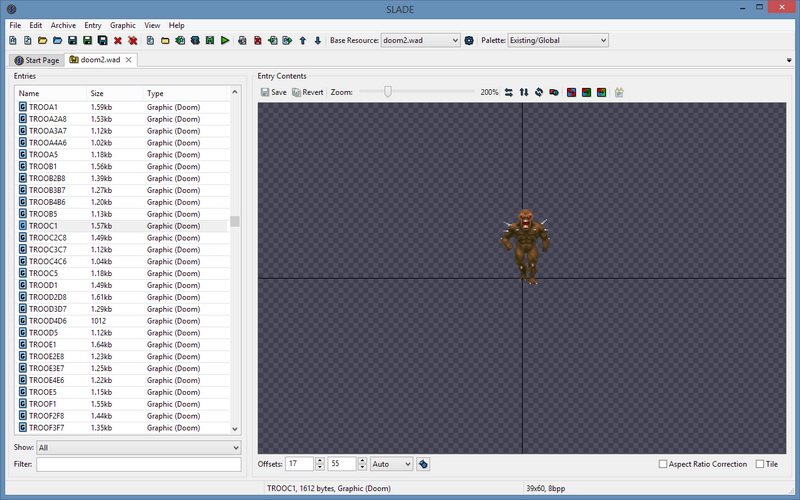
Task: Enable the Aspect Ratio Correction checkbox
Action: [x=663, y=464]
